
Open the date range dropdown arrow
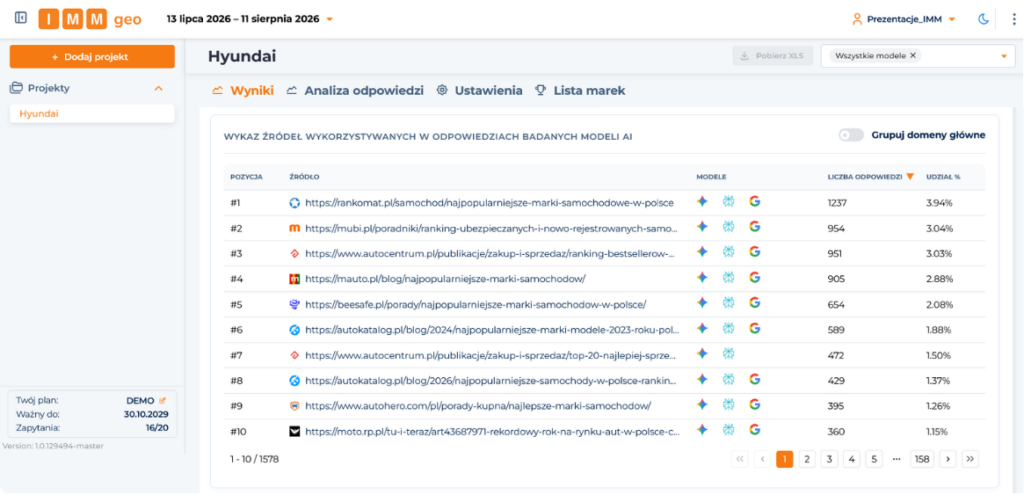coord(329,19)
